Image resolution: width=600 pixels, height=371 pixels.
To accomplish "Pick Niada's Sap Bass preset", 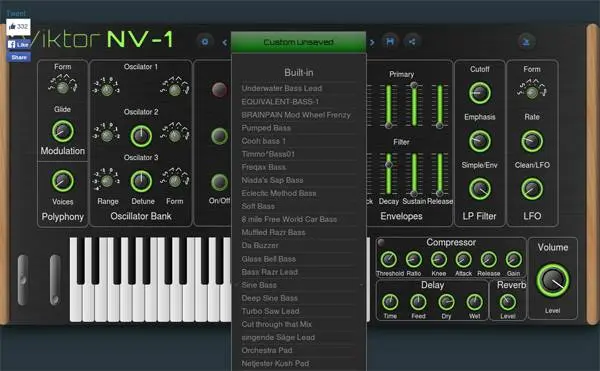I will tap(298, 180).
